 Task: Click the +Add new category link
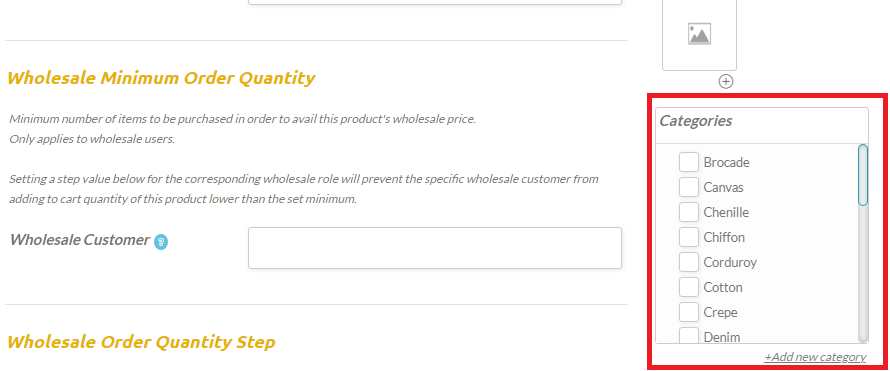point(815,357)
